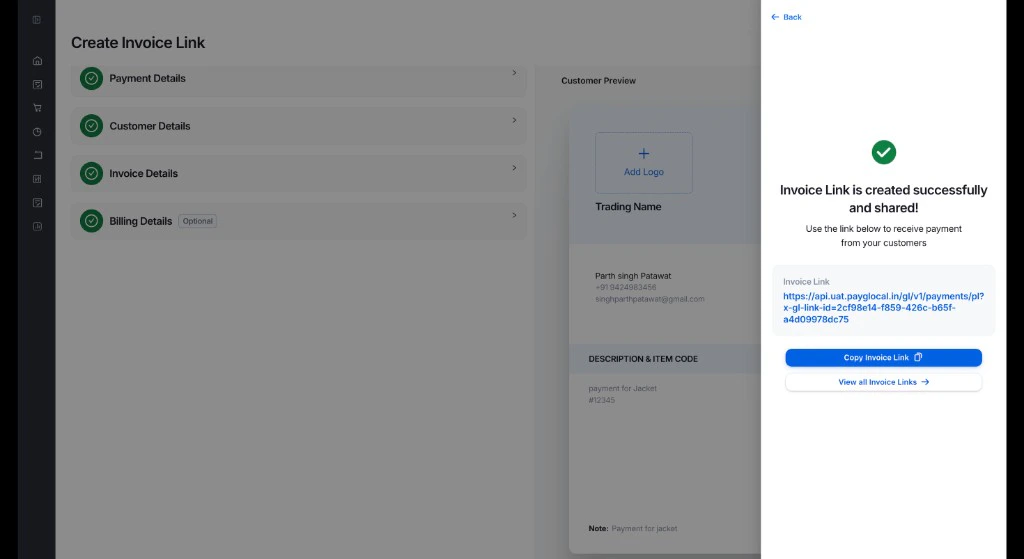Open the Home icon in sidebar

coord(37,61)
